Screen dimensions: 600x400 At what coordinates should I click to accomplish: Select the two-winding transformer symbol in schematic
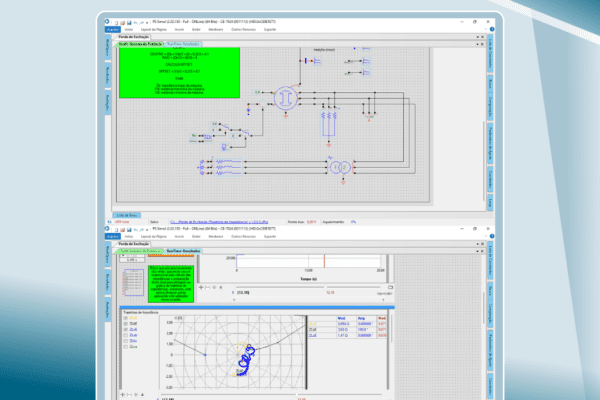coord(340,167)
